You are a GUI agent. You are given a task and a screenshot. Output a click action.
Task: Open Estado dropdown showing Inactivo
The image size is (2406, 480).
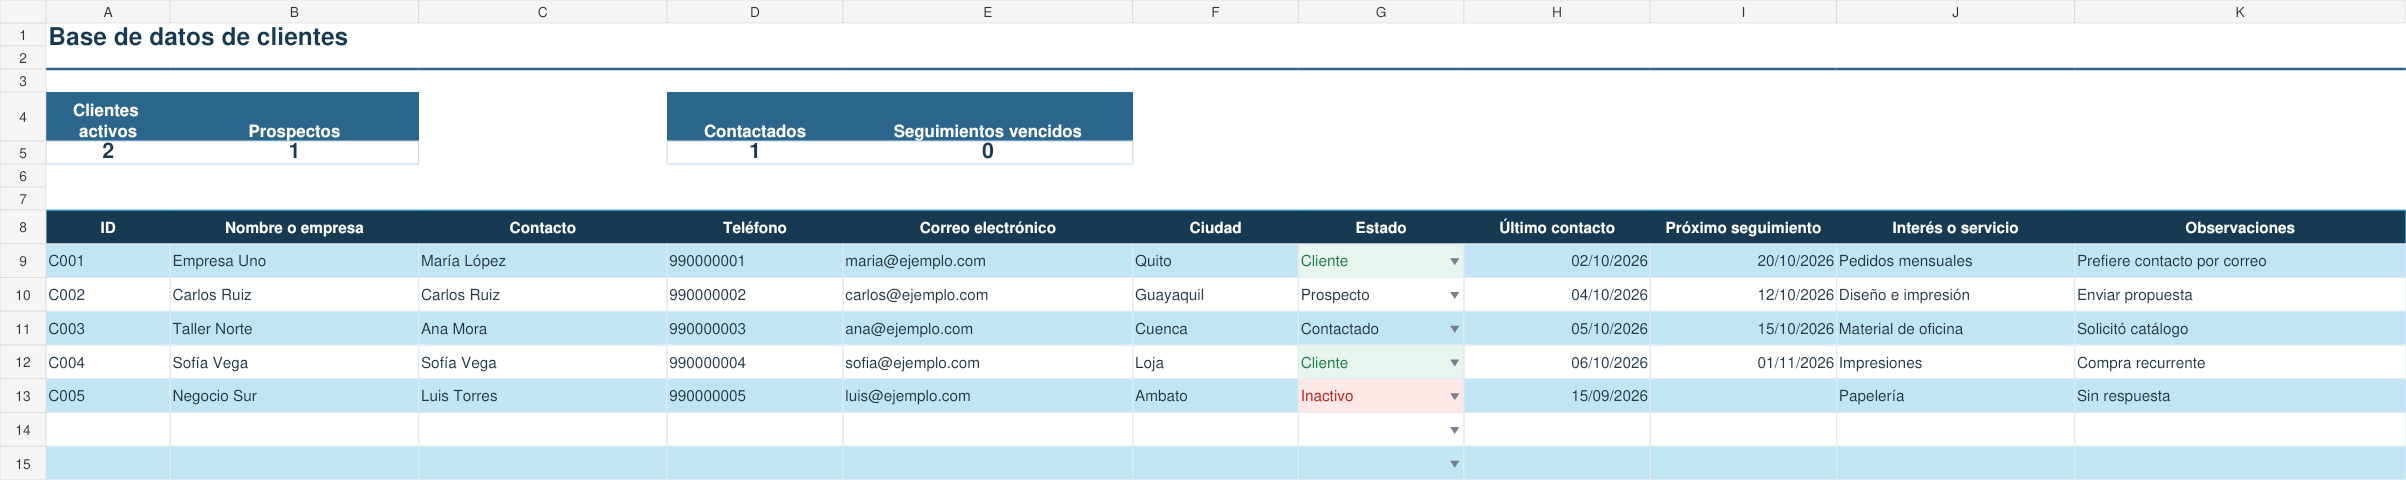1454,396
